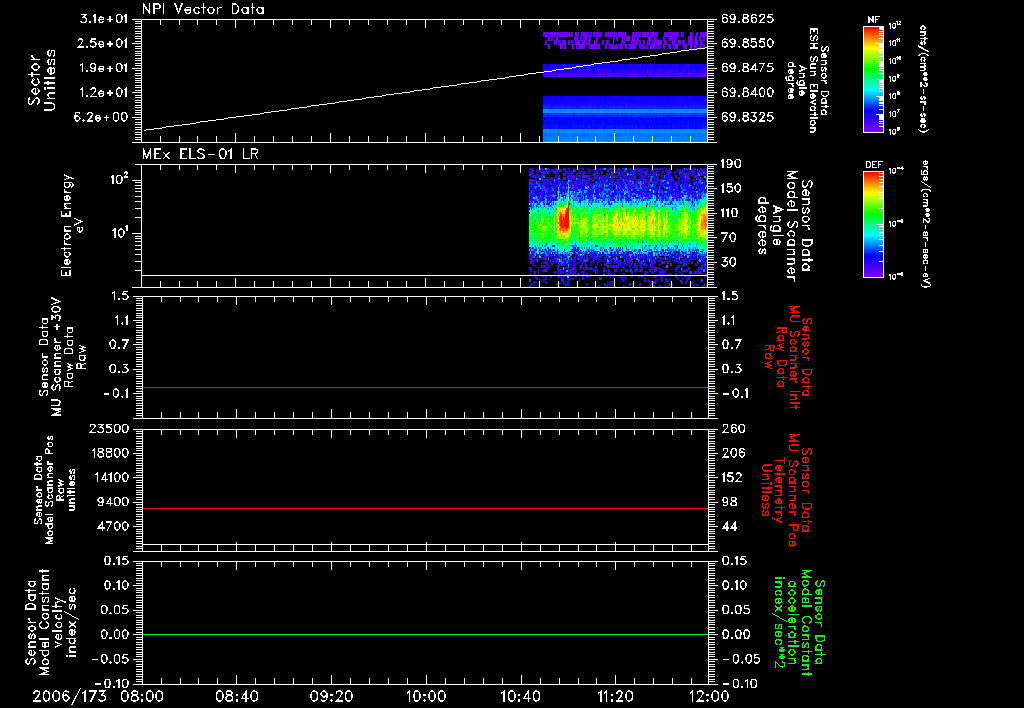
Task: Click the 11:20 time axis label
Action: [x=615, y=696]
